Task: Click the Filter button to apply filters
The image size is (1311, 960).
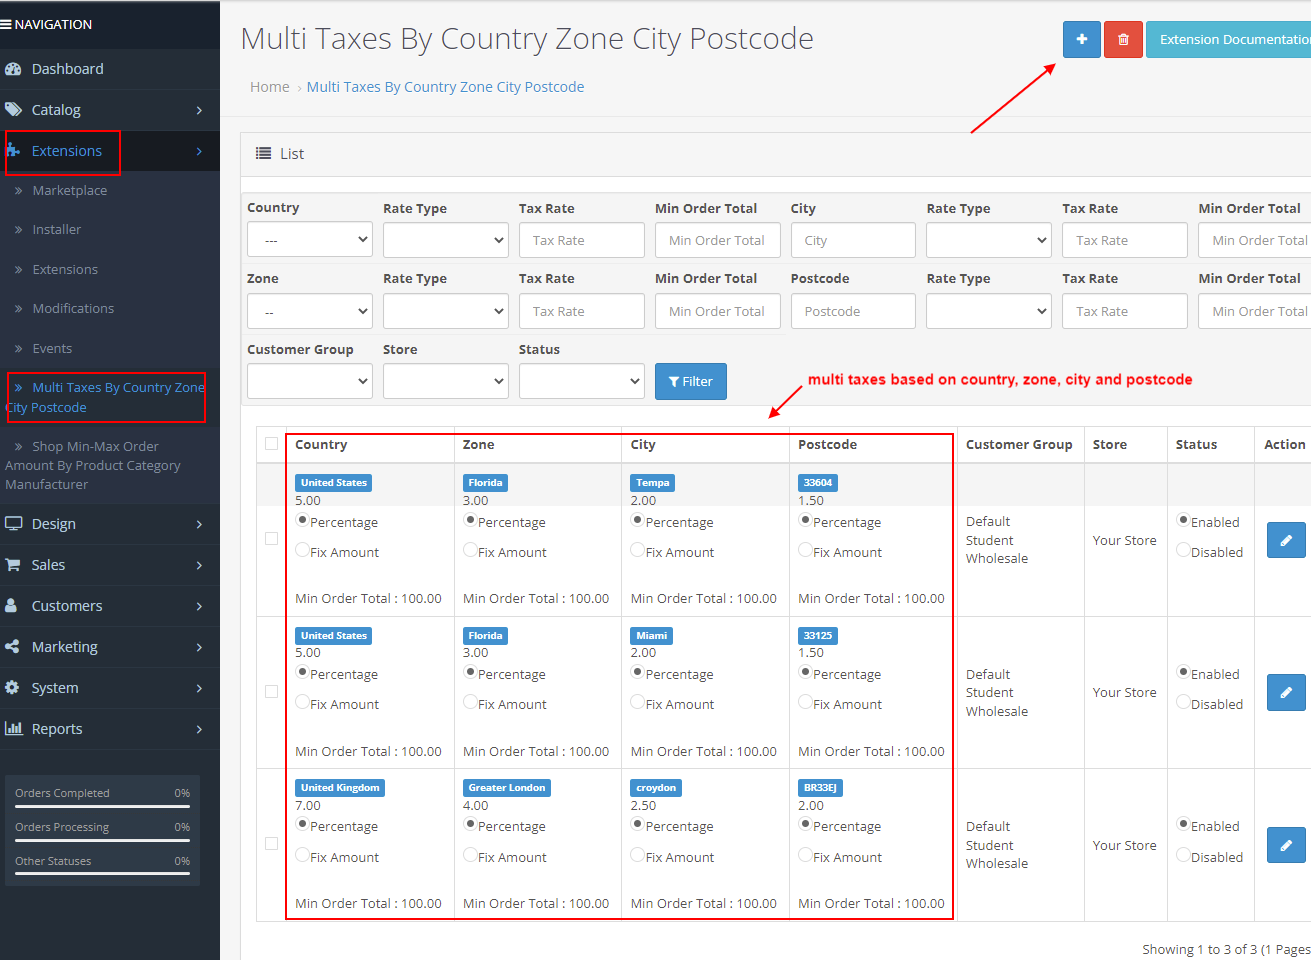Action: click(690, 381)
